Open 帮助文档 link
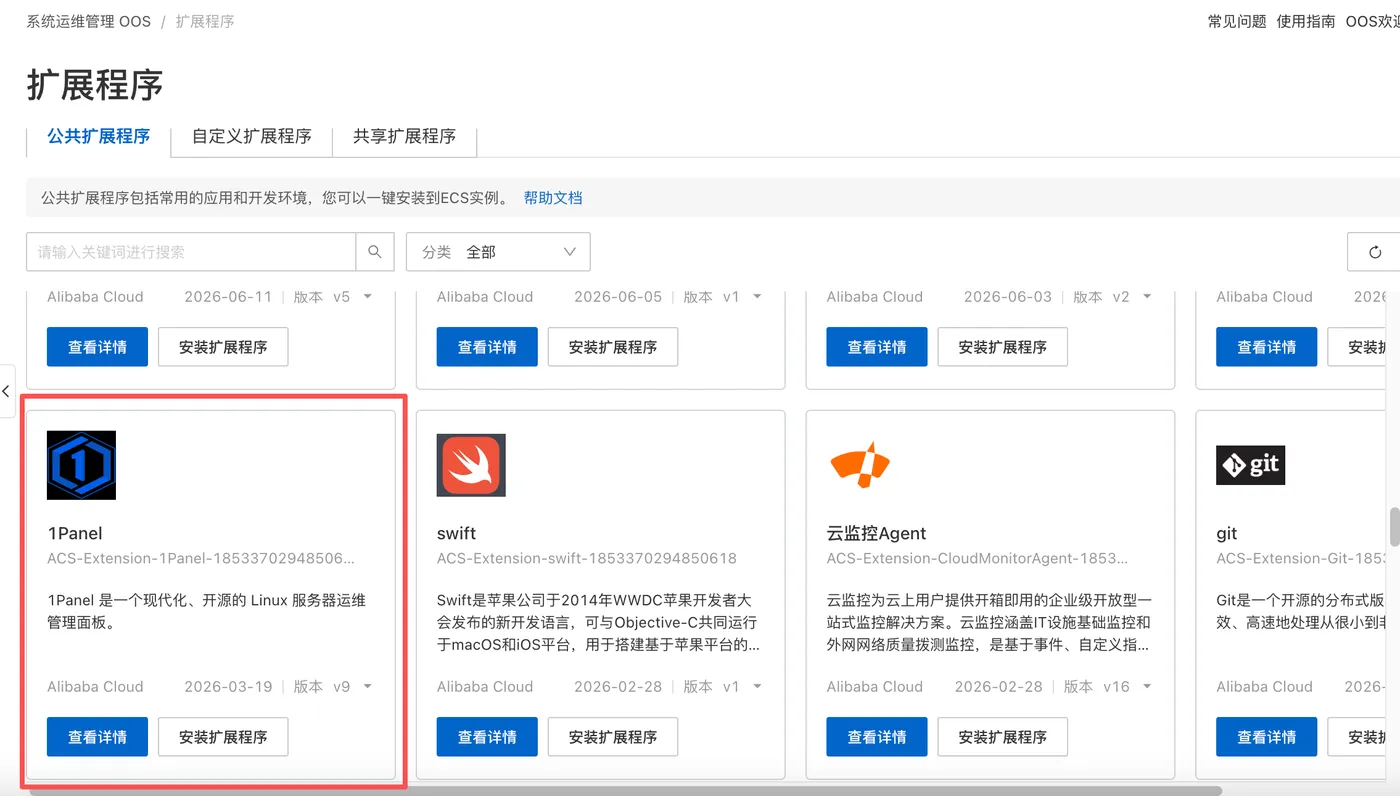Viewport: 1400px width, 796px height. [x=553, y=198]
